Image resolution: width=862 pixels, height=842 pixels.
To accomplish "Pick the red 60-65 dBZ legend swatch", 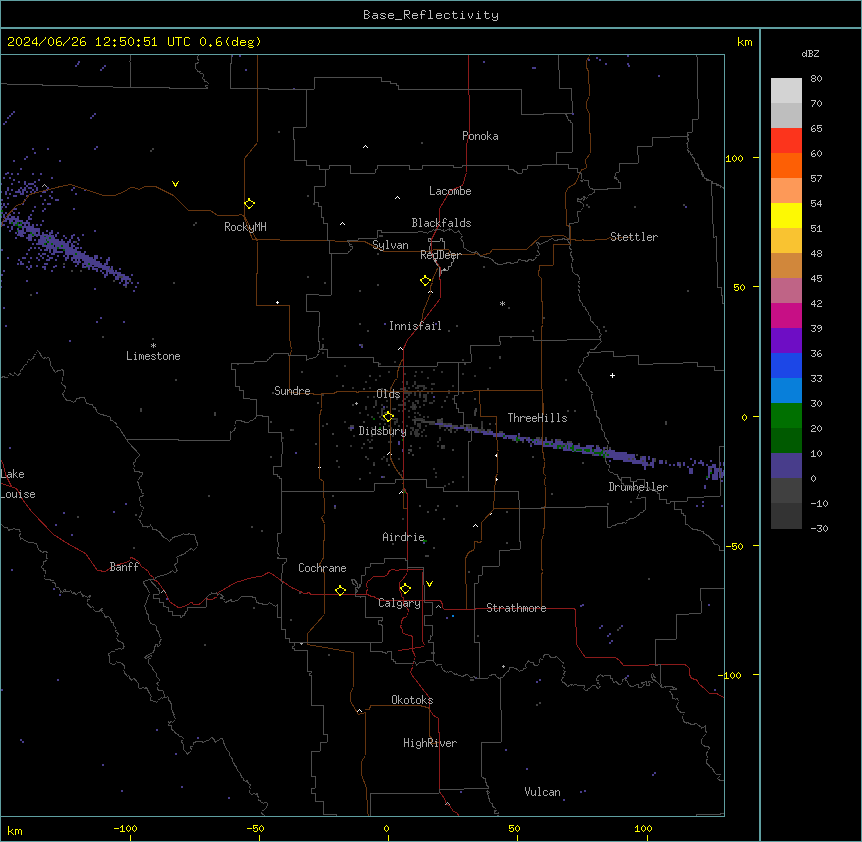I will [x=786, y=141].
